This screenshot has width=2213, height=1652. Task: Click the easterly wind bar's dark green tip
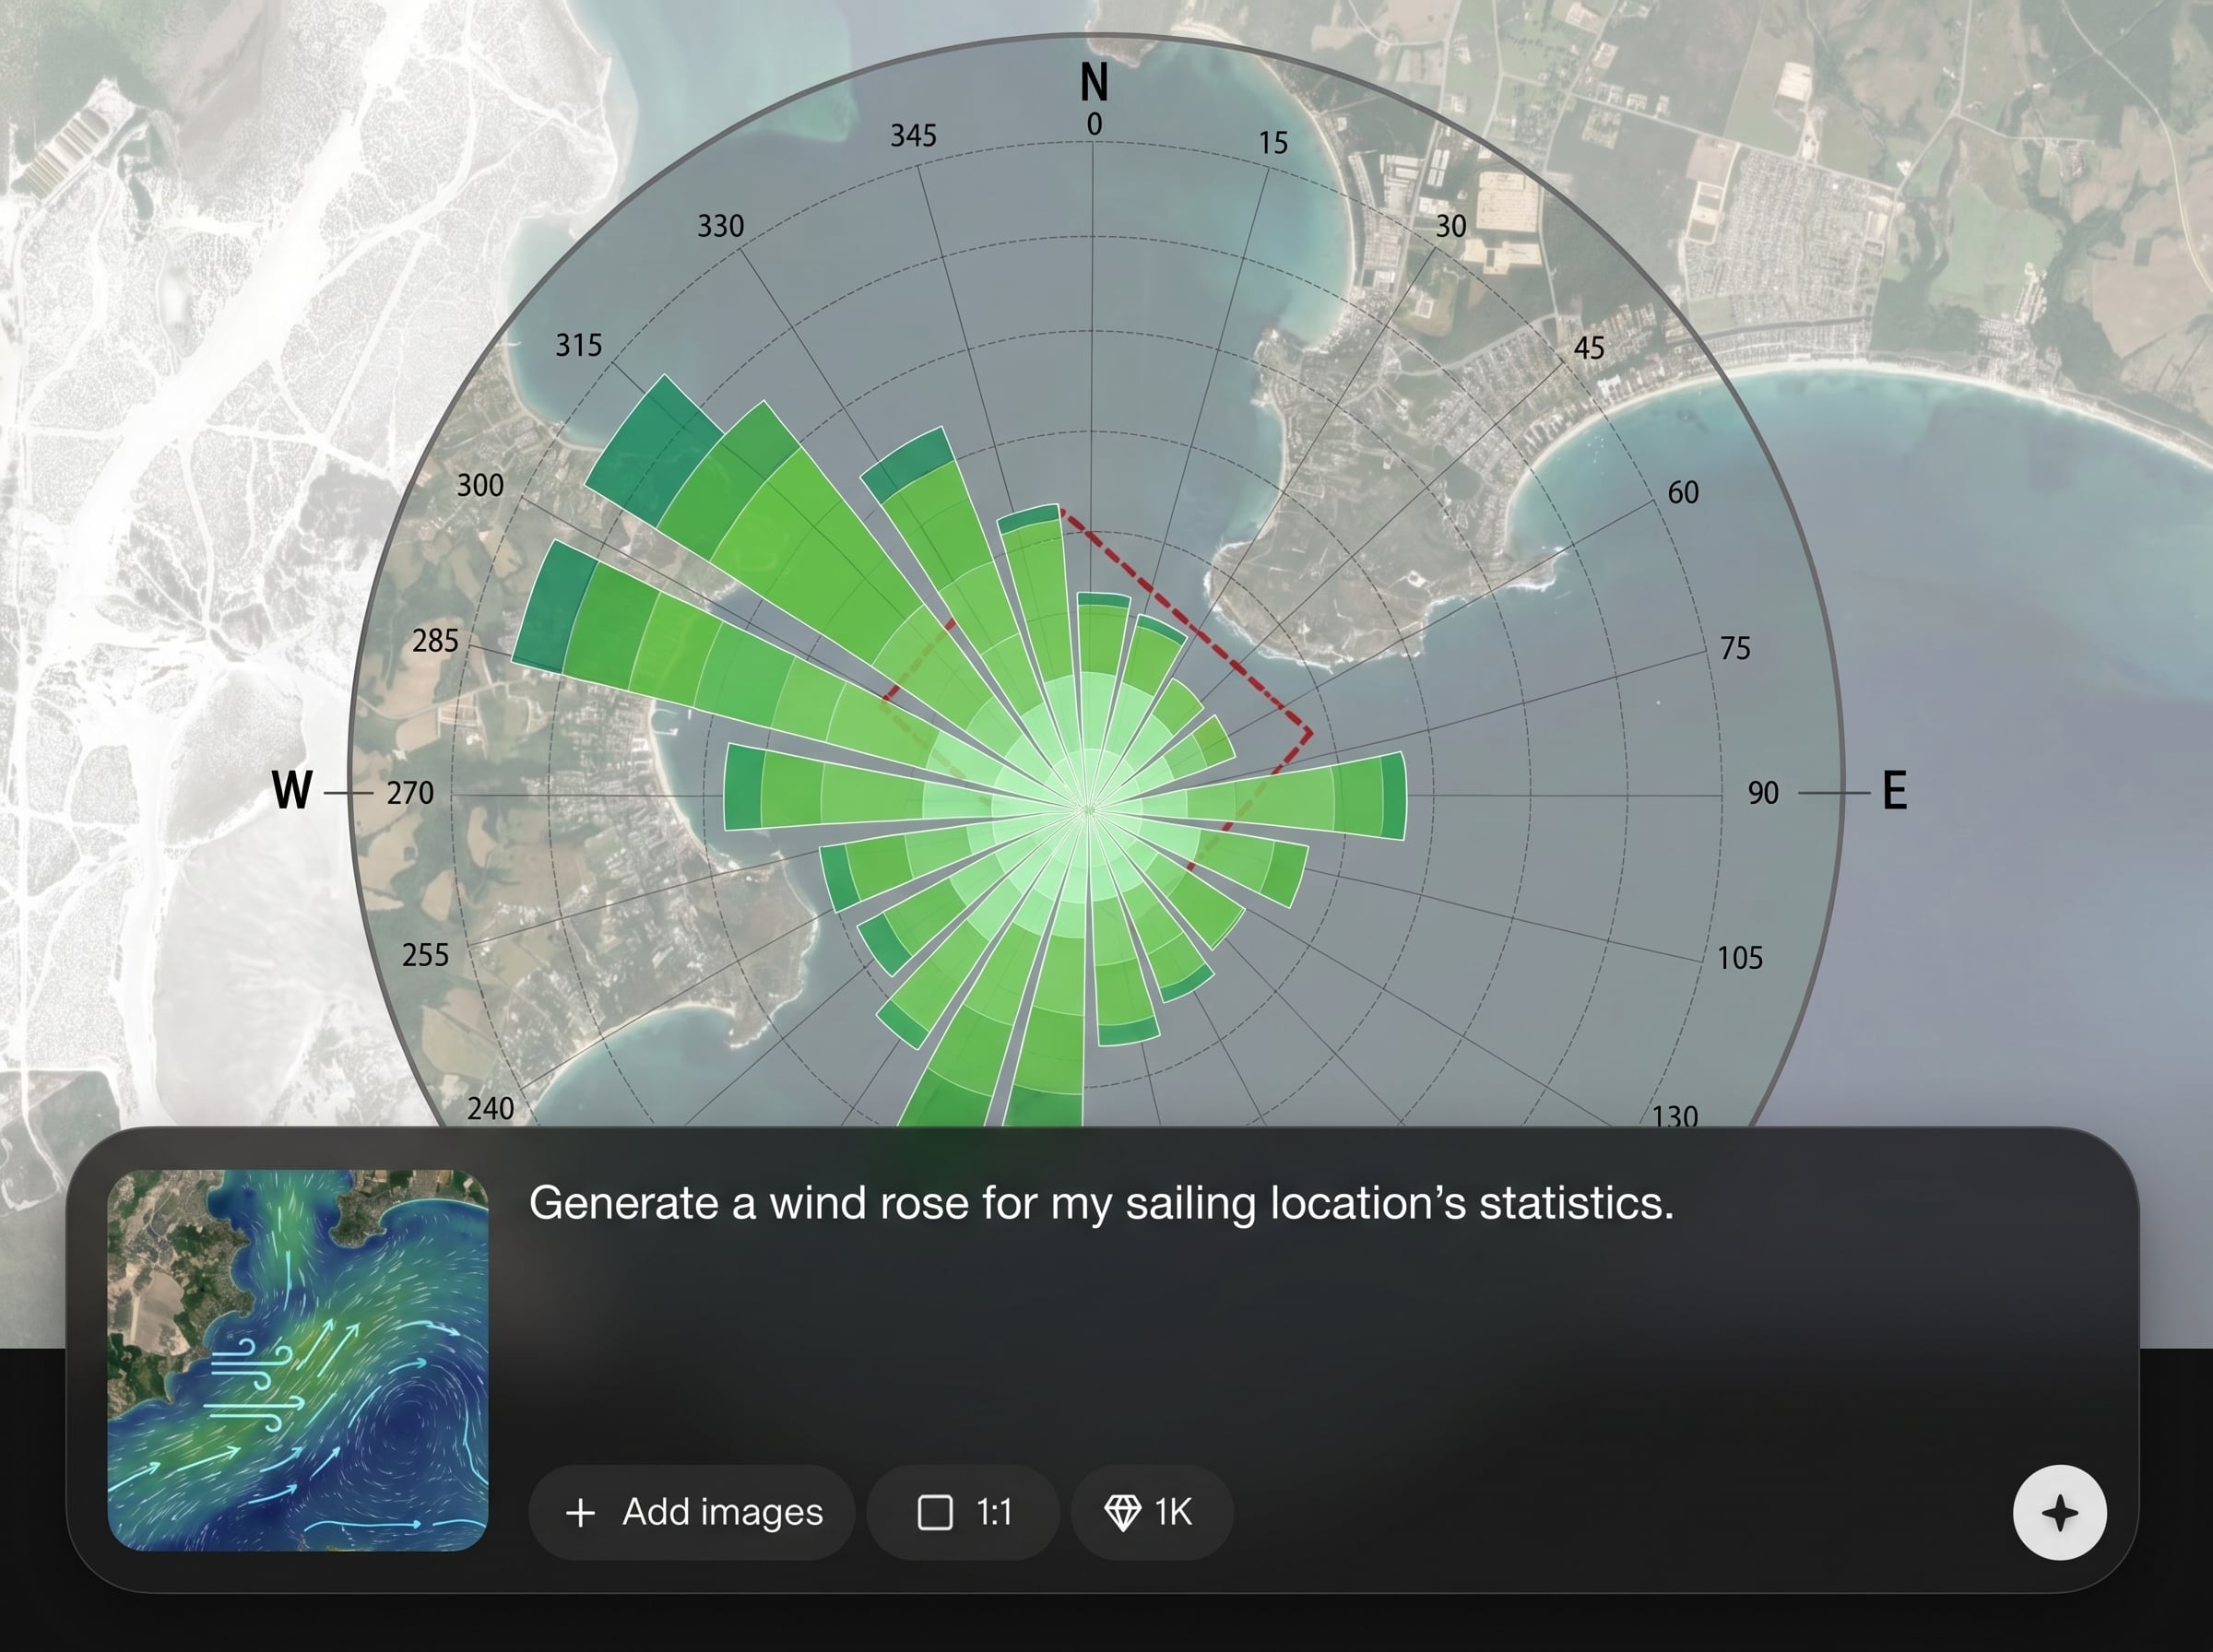pos(1394,796)
